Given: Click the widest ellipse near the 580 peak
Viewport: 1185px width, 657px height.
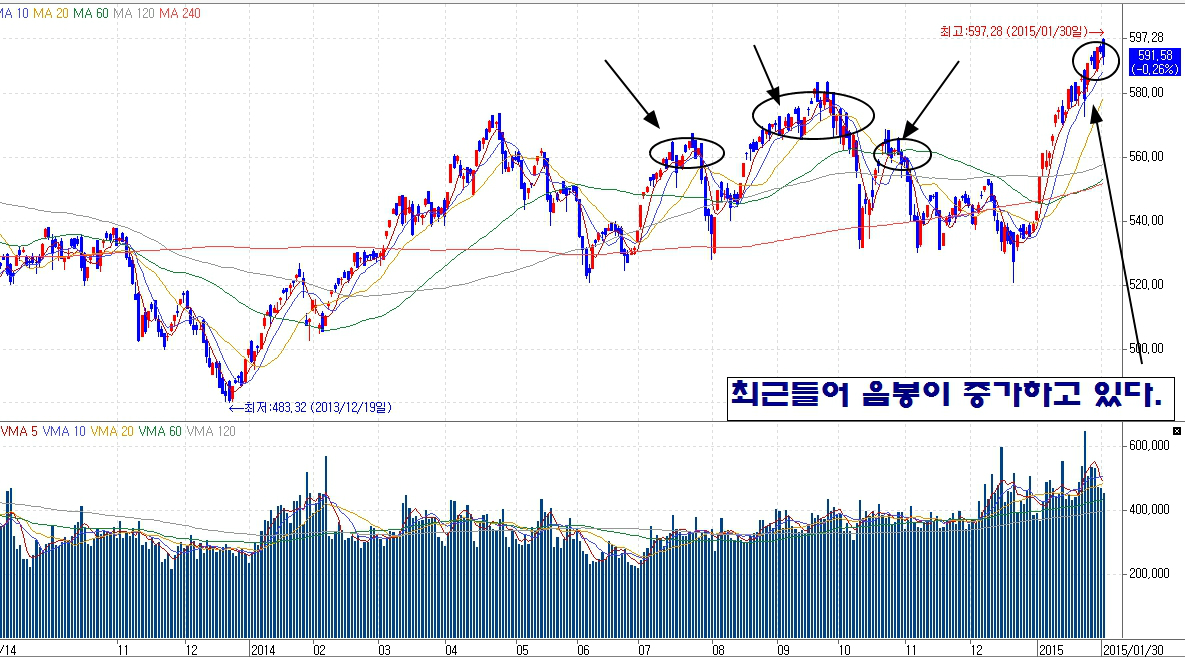Looking at the screenshot, I should (x=813, y=114).
